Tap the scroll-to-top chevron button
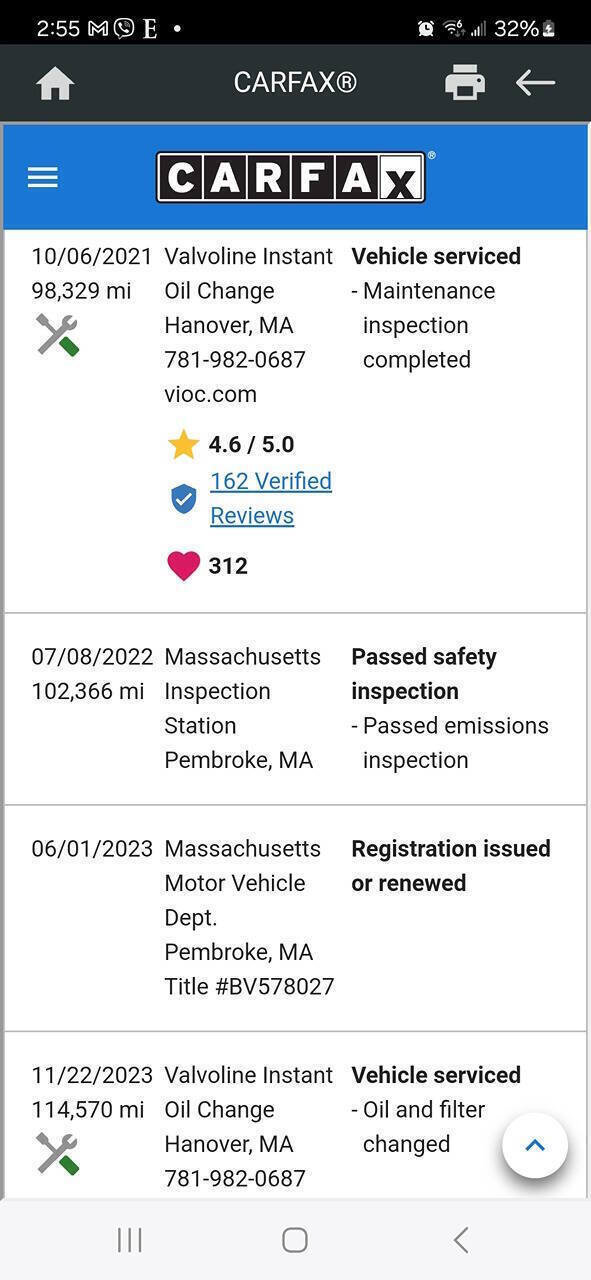 tap(535, 1145)
